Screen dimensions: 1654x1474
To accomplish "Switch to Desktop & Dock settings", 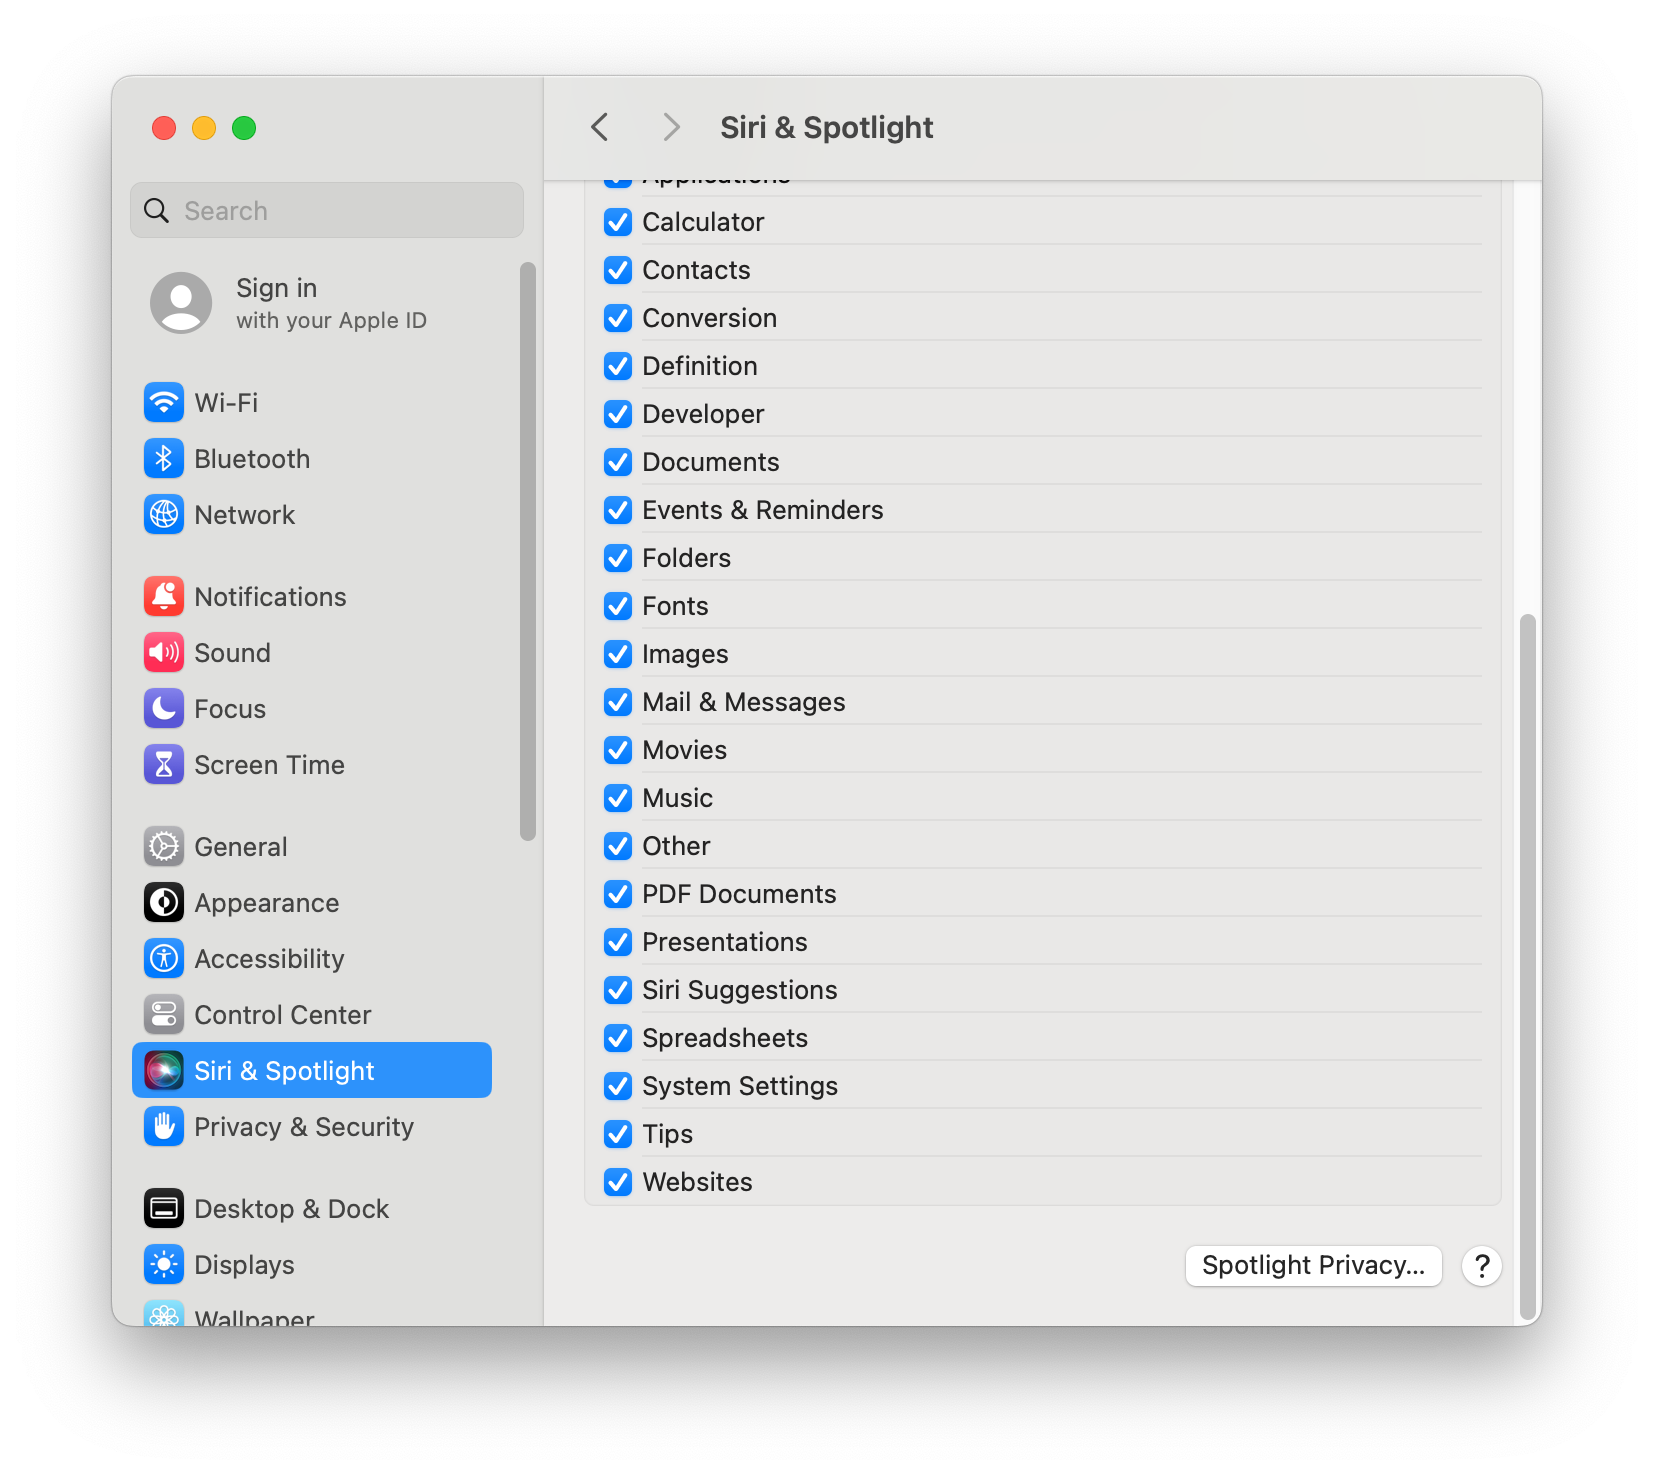I will point(291,1209).
